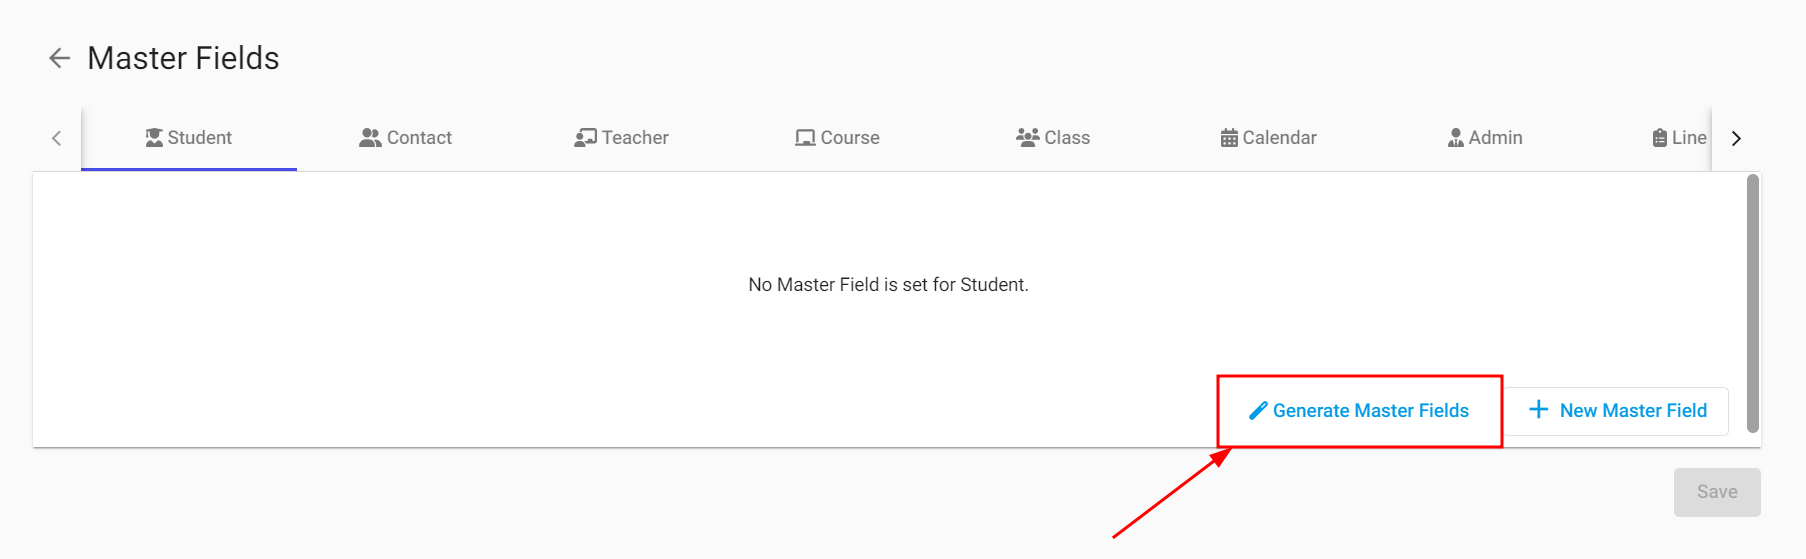Select the Student tab label

[200, 138]
